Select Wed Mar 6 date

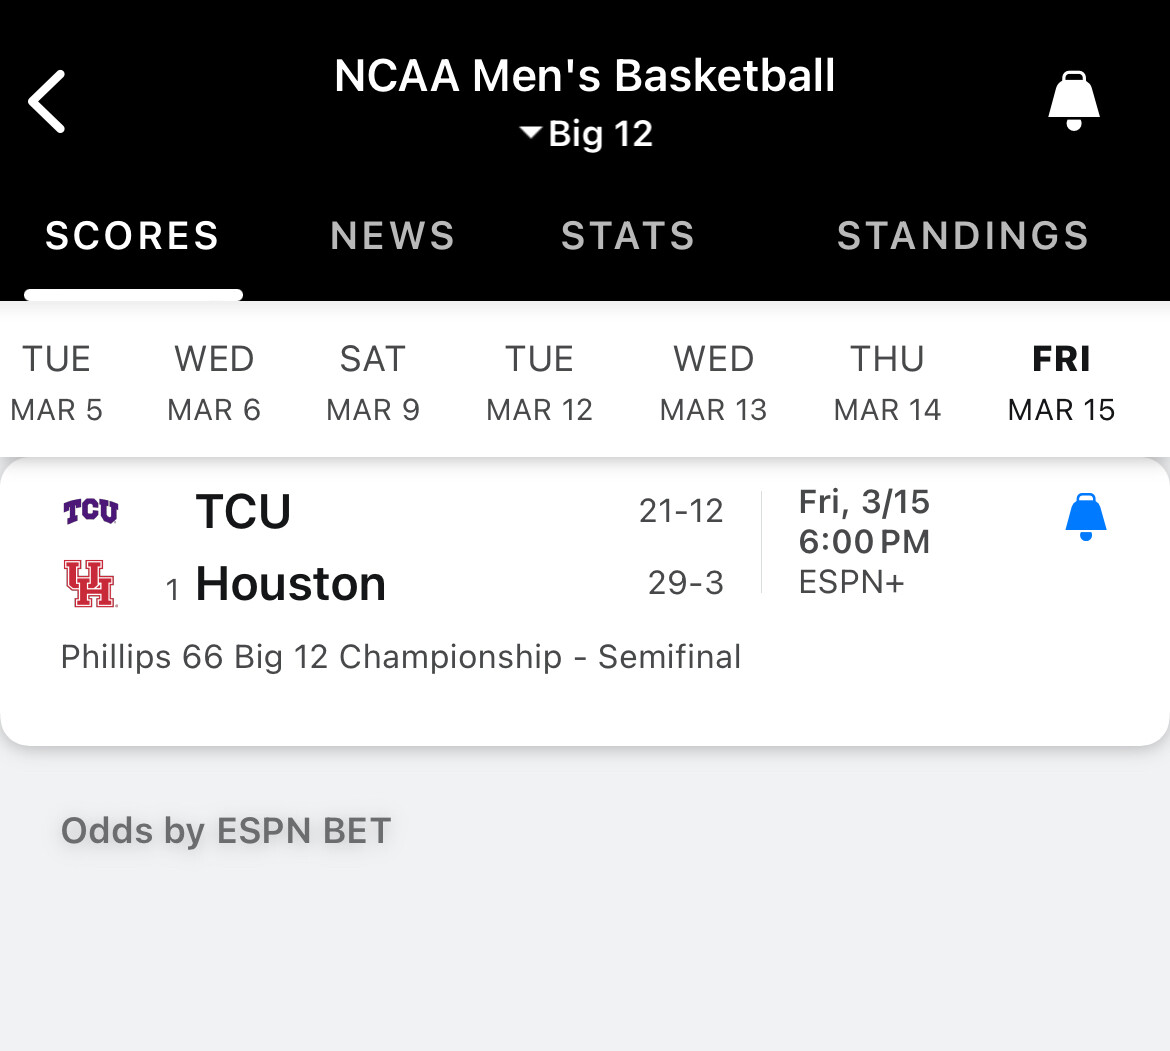(214, 383)
